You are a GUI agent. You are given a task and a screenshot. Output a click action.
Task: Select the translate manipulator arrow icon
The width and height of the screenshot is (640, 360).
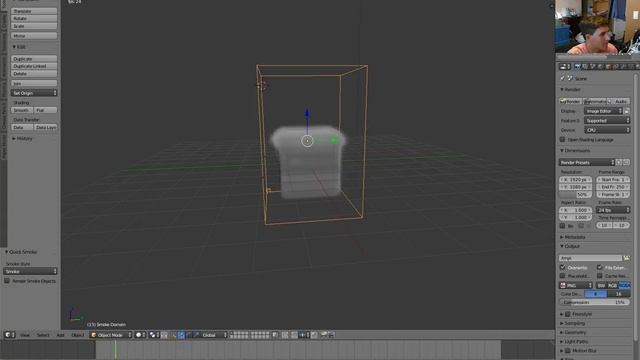[182, 335]
